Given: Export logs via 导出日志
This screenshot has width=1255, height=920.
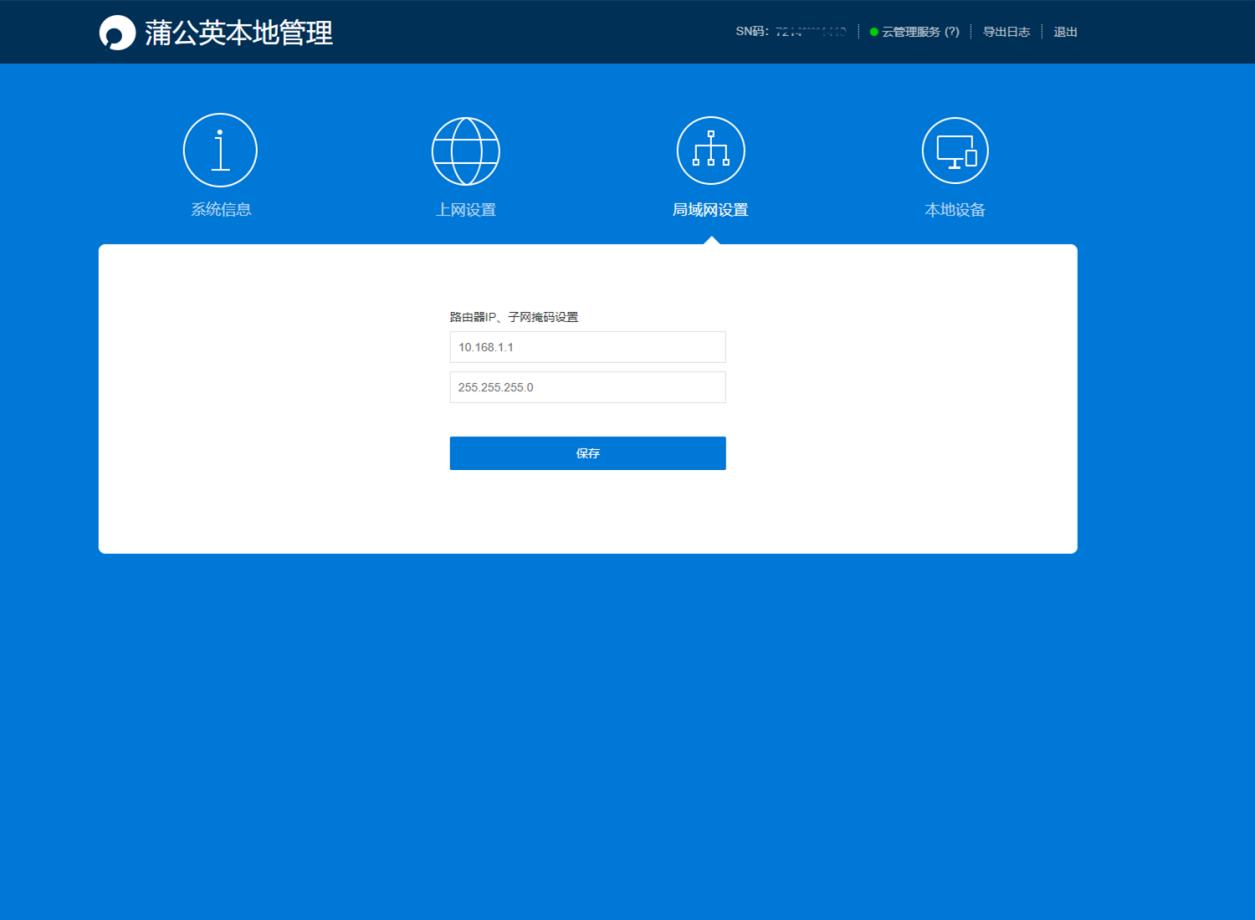Looking at the screenshot, I should (1006, 31).
